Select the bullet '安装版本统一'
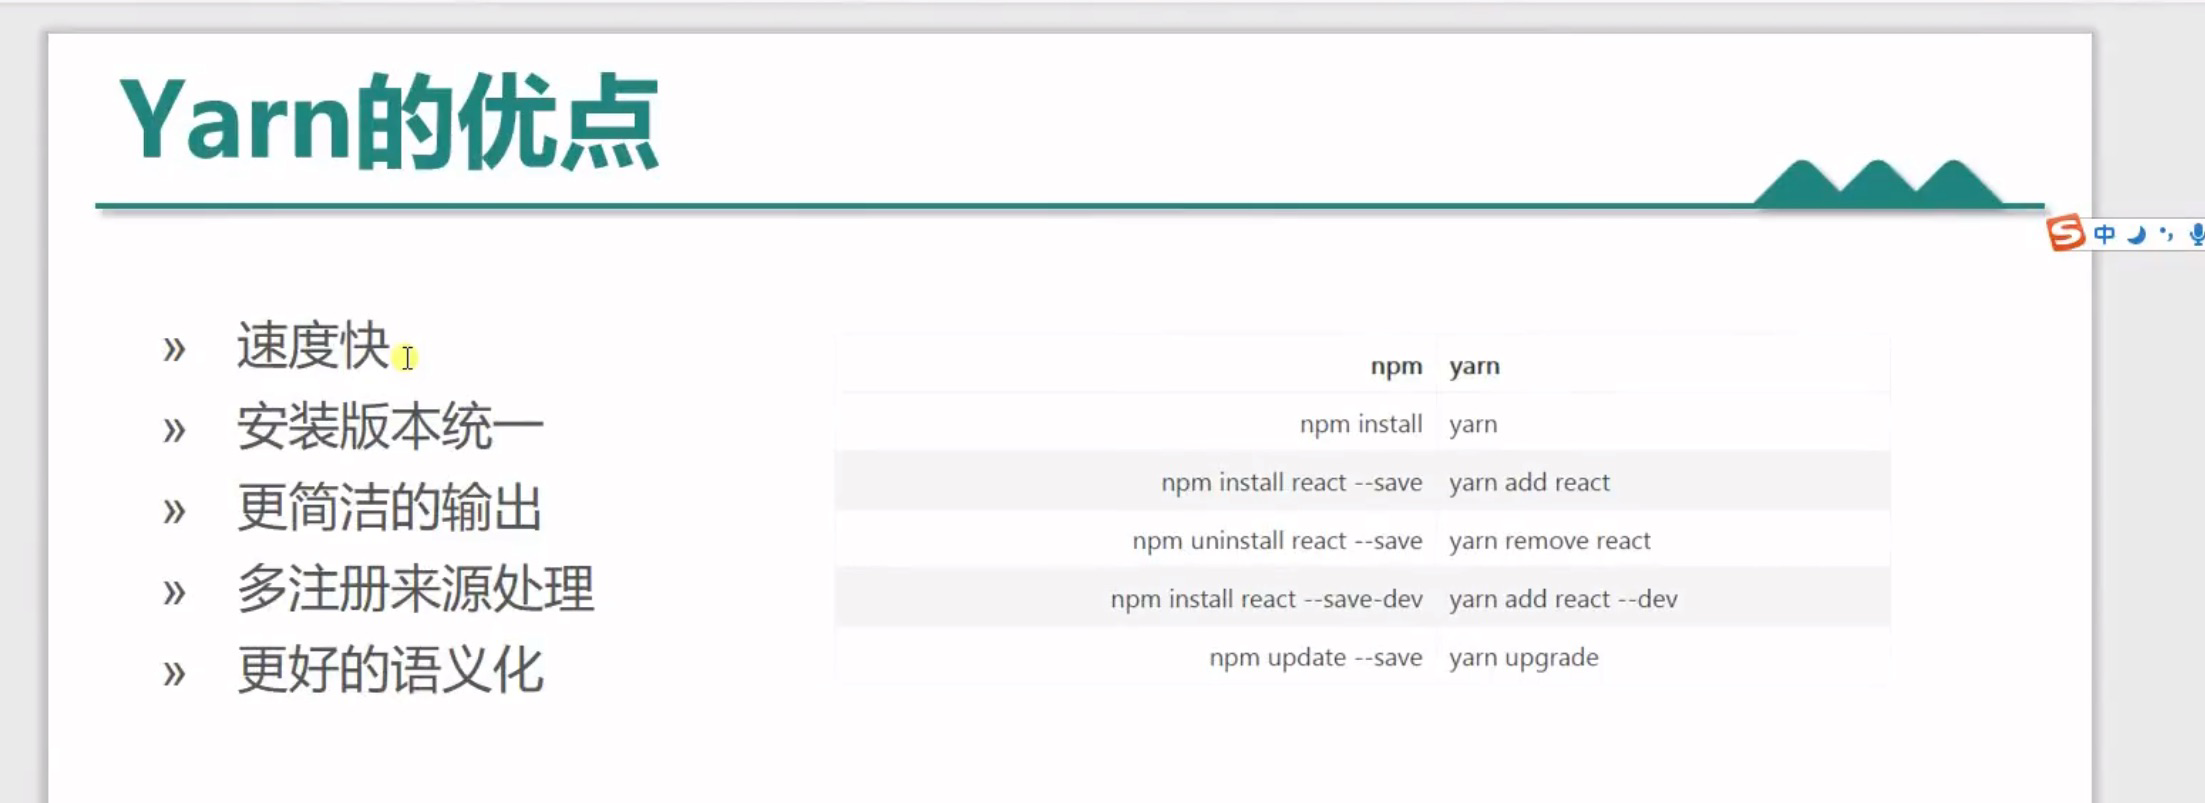This screenshot has width=2205, height=803. [x=389, y=427]
